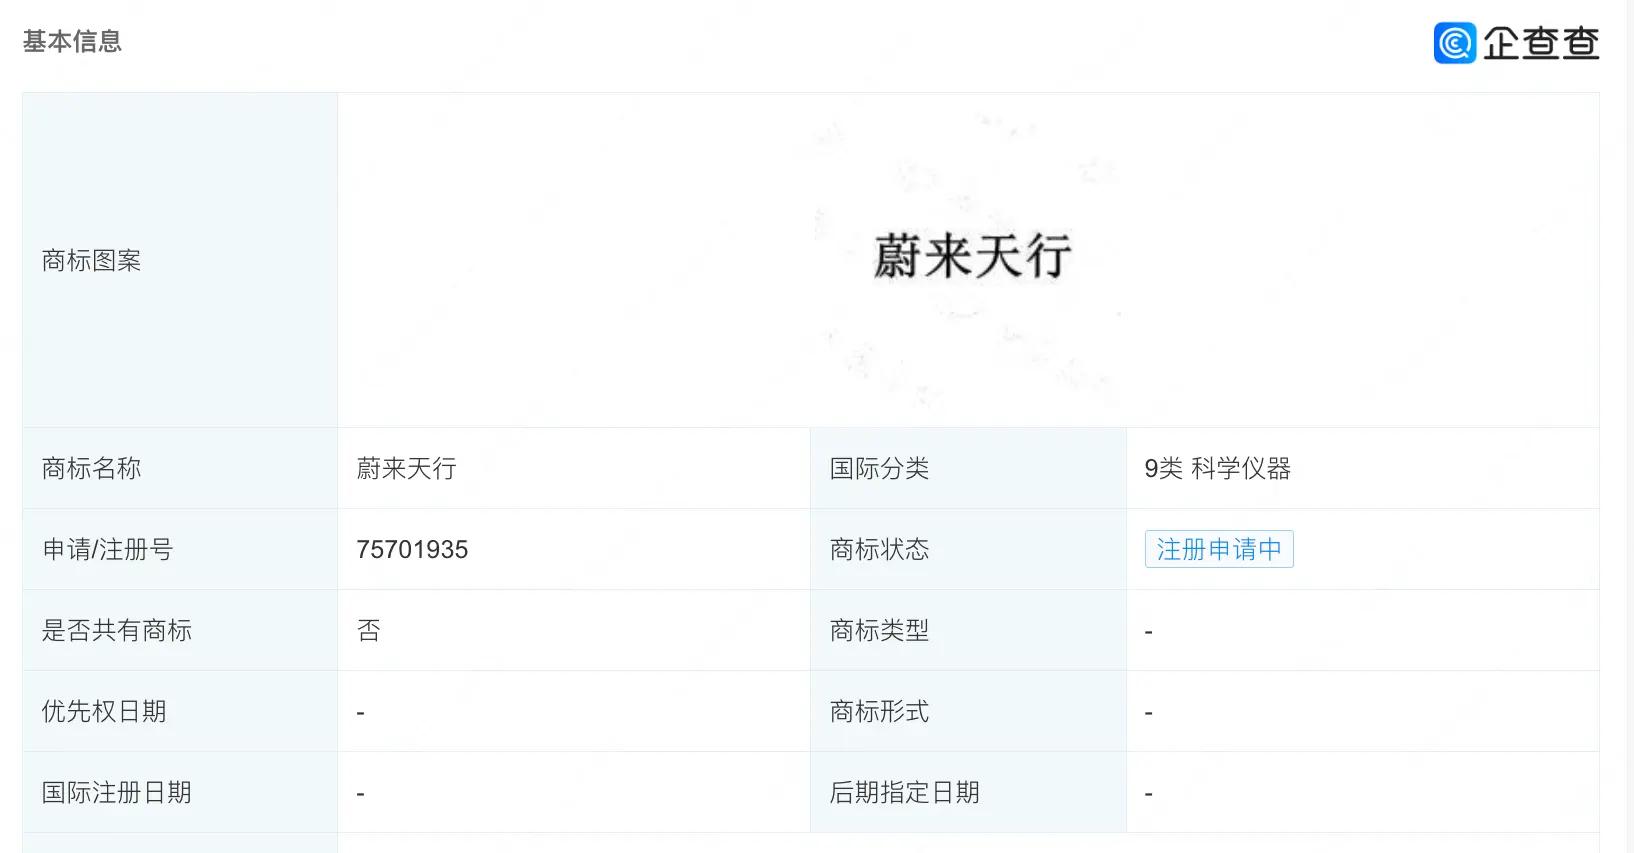Click the 企查查 logo icon

(1454, 43)
